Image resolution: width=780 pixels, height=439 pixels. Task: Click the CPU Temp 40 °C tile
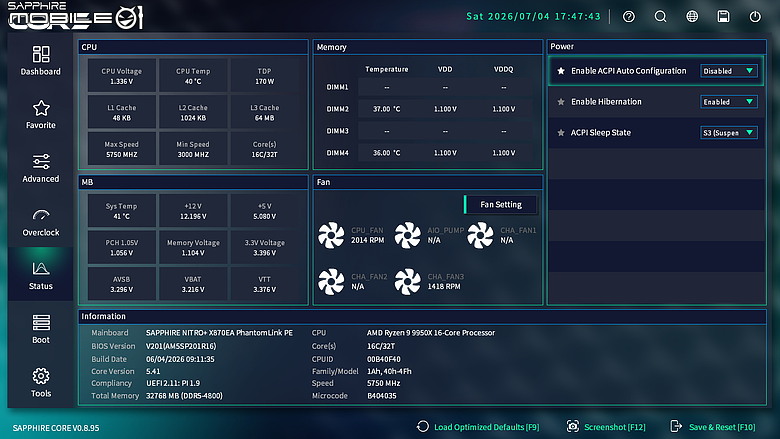tap(193, 76)
